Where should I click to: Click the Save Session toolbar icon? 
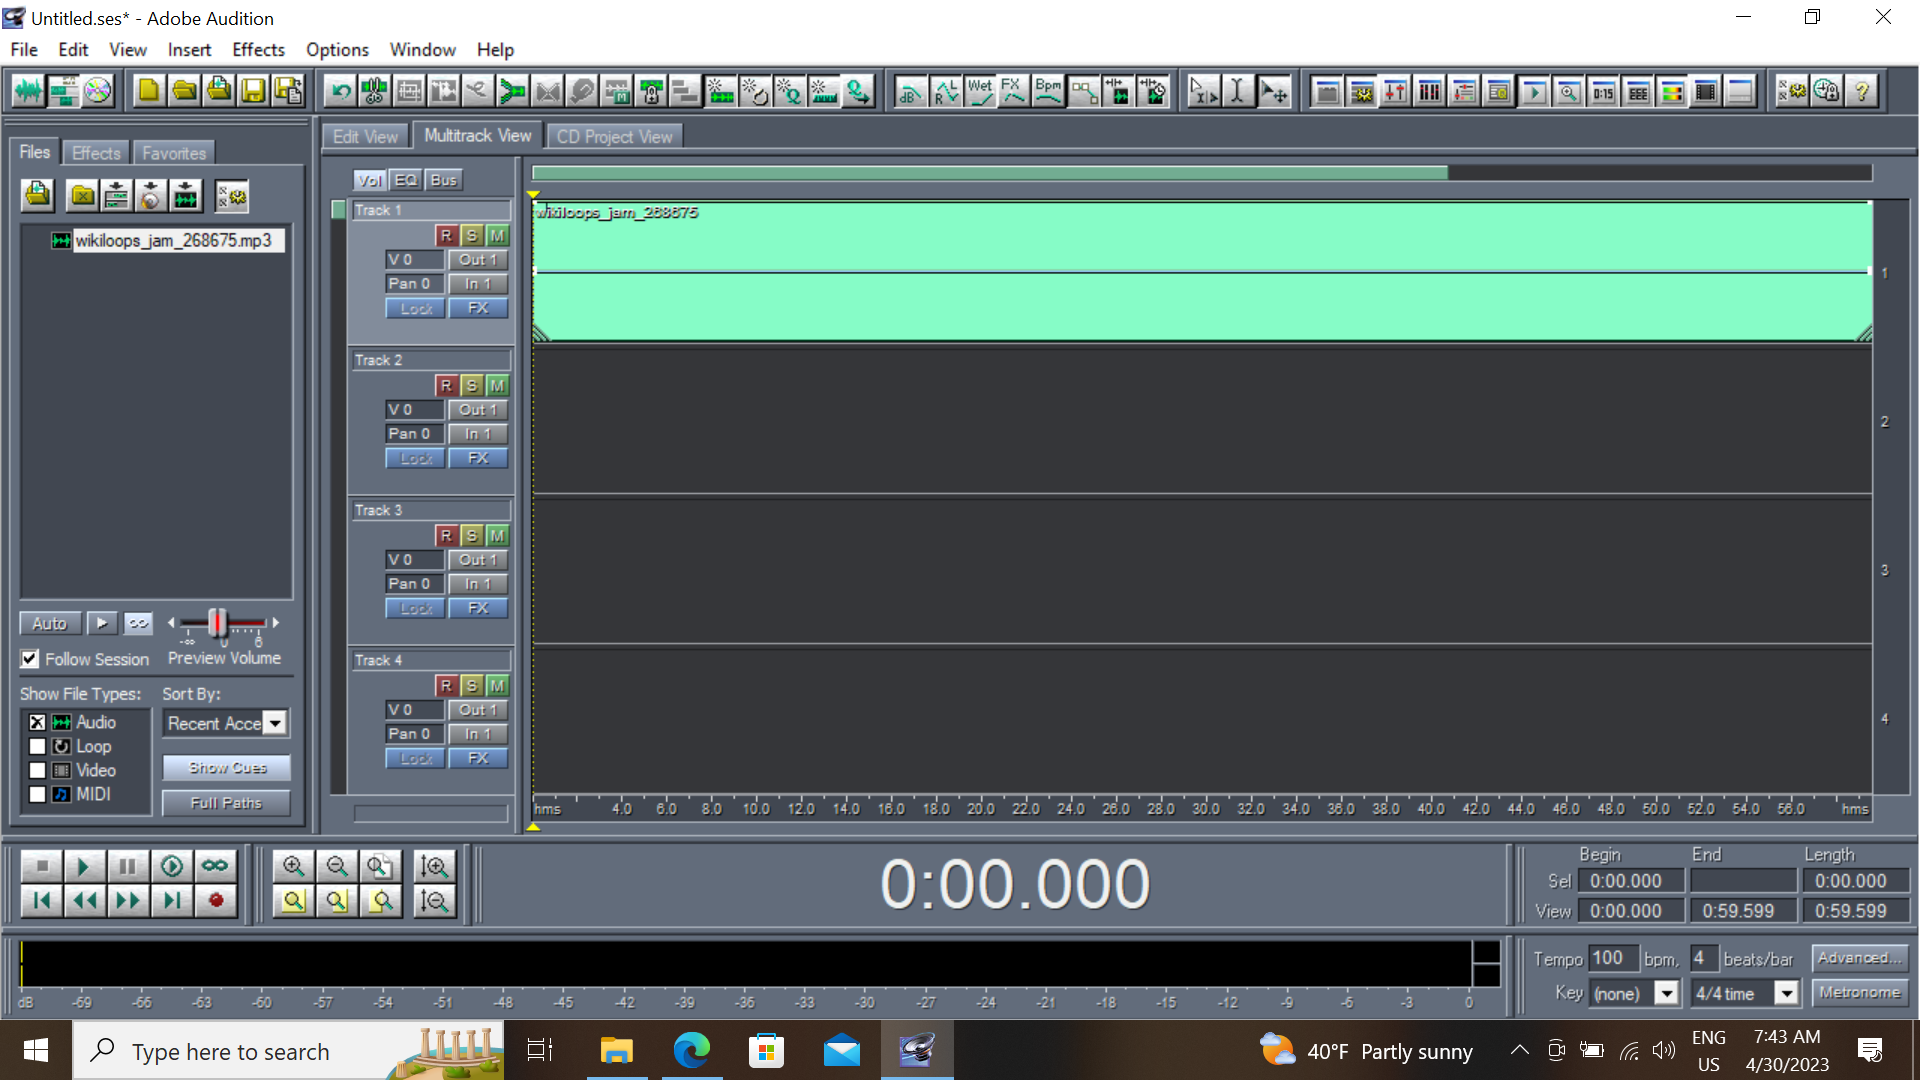[253, 92]
